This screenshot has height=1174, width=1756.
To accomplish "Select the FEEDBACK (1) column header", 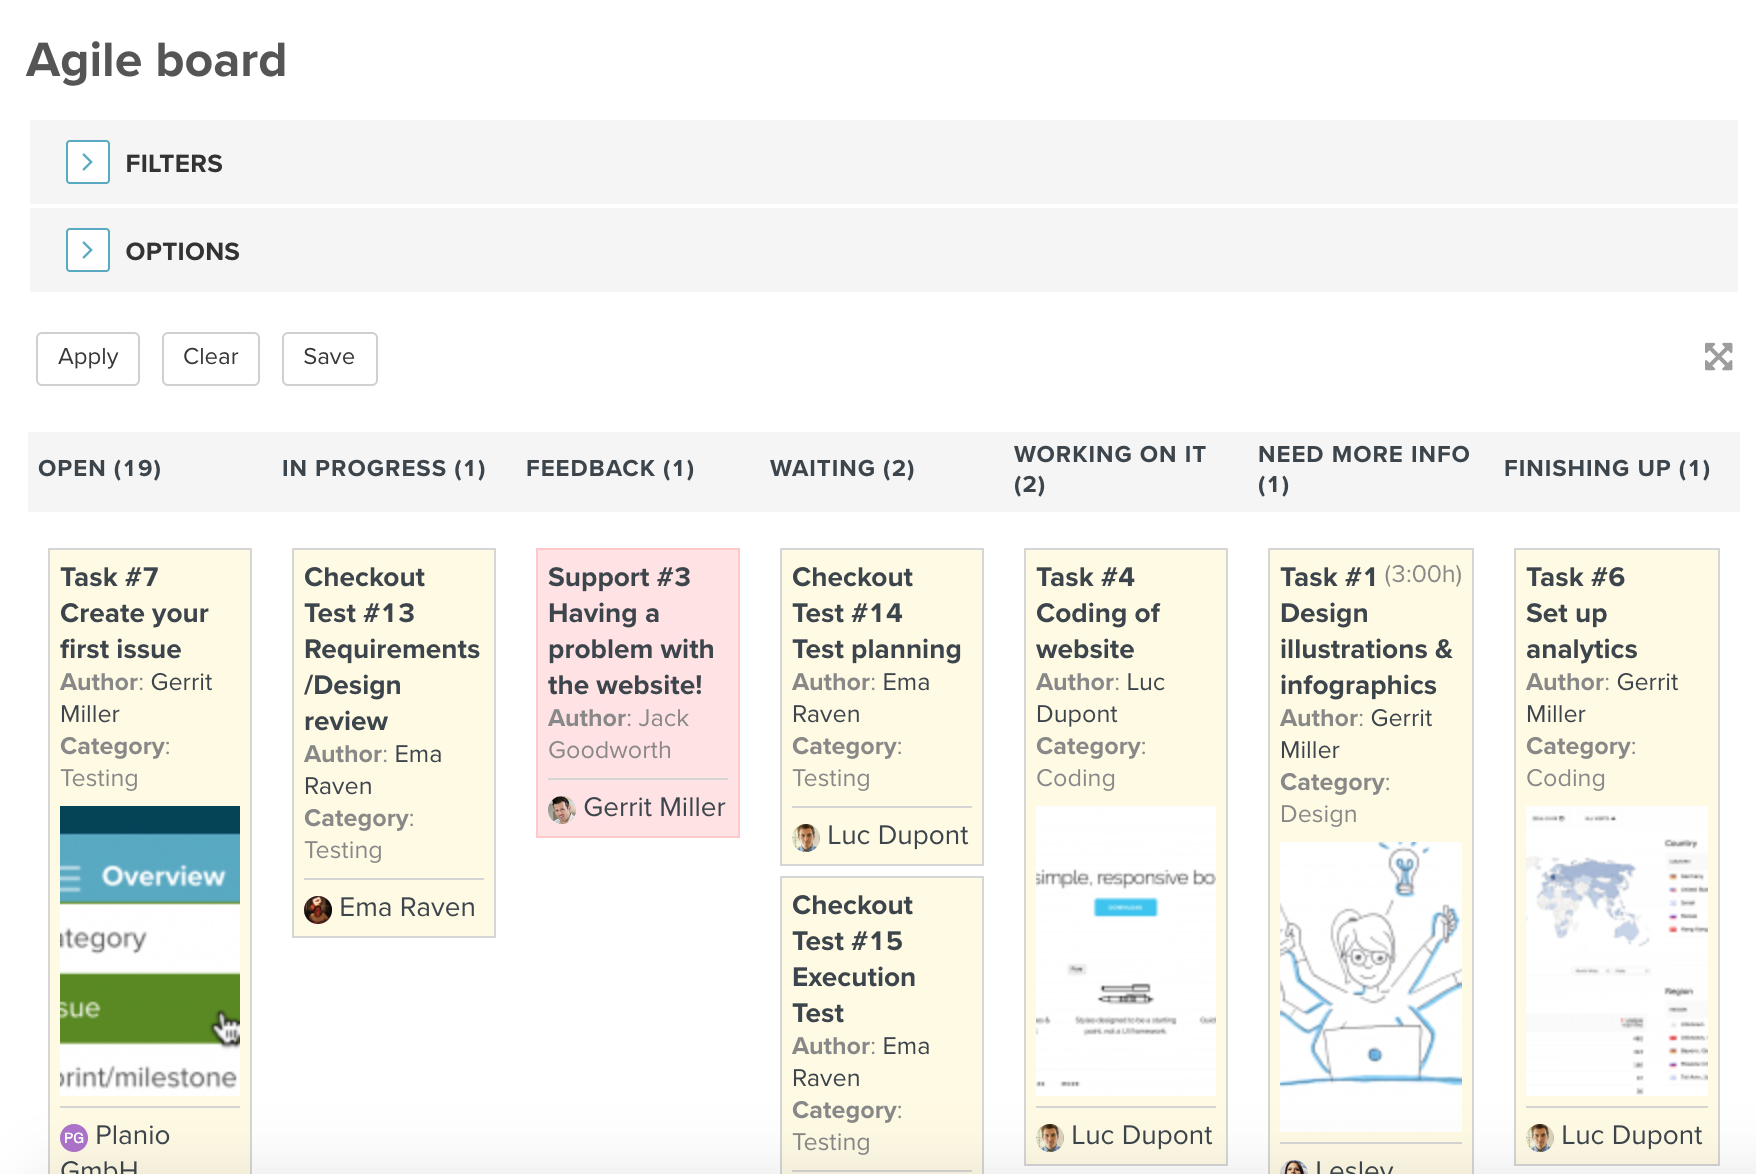I will coord(610,468).
